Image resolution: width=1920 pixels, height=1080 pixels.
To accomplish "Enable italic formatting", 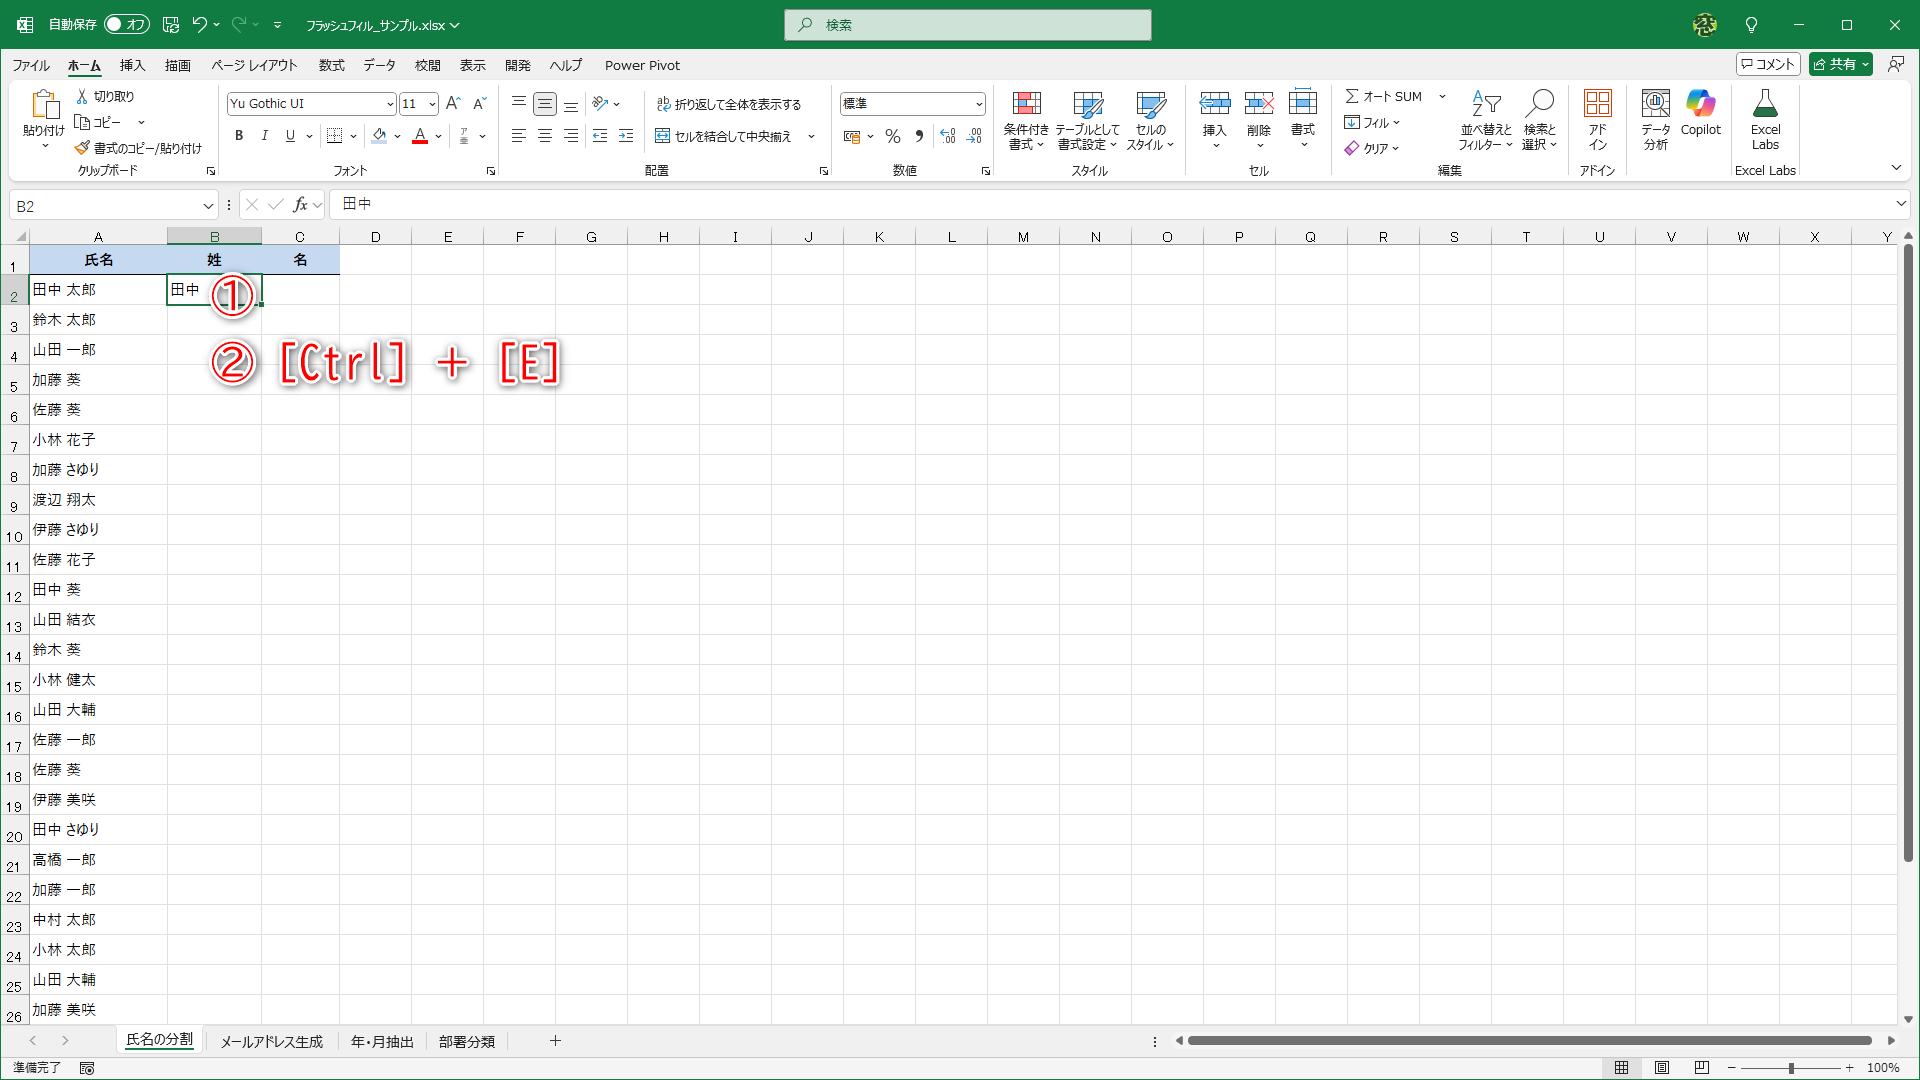I will tap(264, 135).
